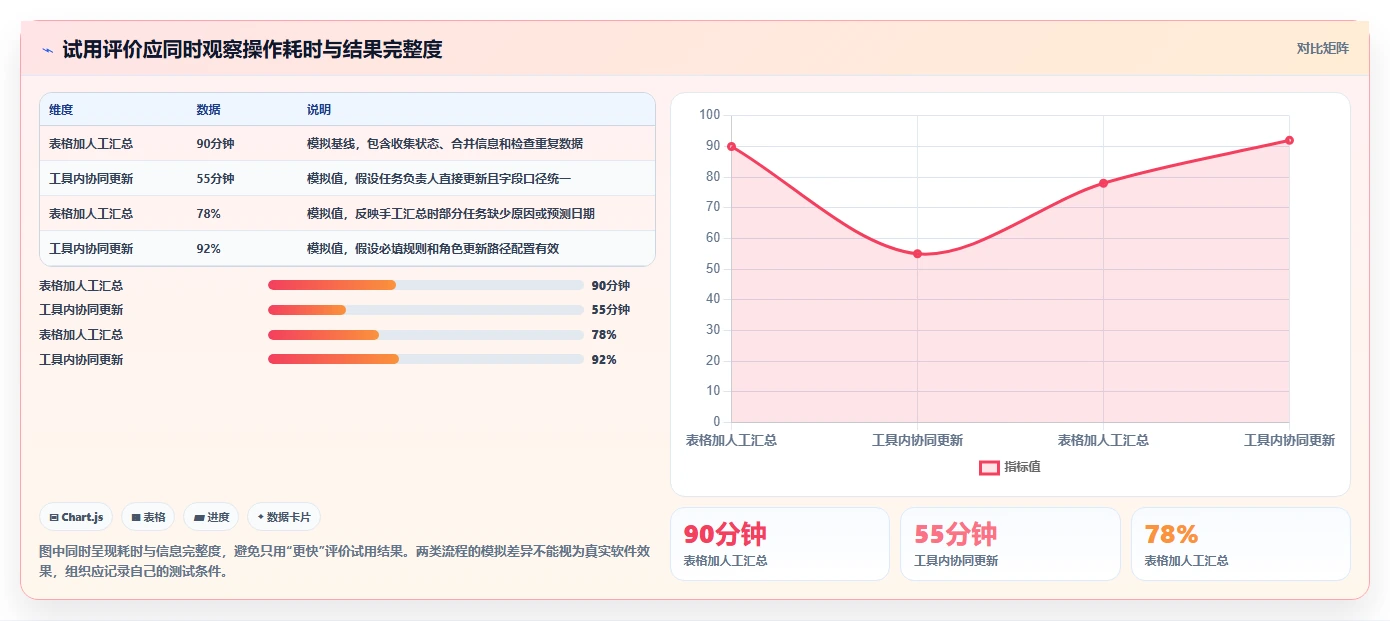The height and width of the screenshot is (621, 1390).
Task: Click the lightning icon beside the card title
Action: click(48, 50)
